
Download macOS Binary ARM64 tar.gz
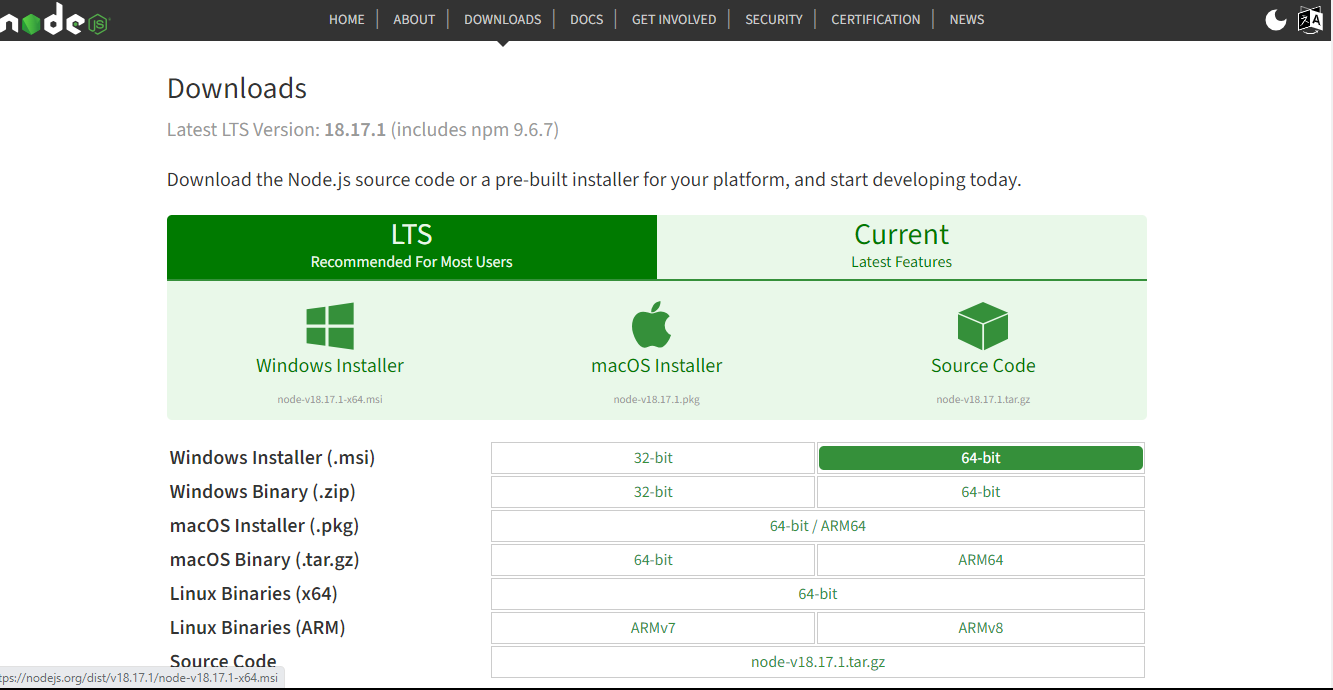click(x=981, y=560)
